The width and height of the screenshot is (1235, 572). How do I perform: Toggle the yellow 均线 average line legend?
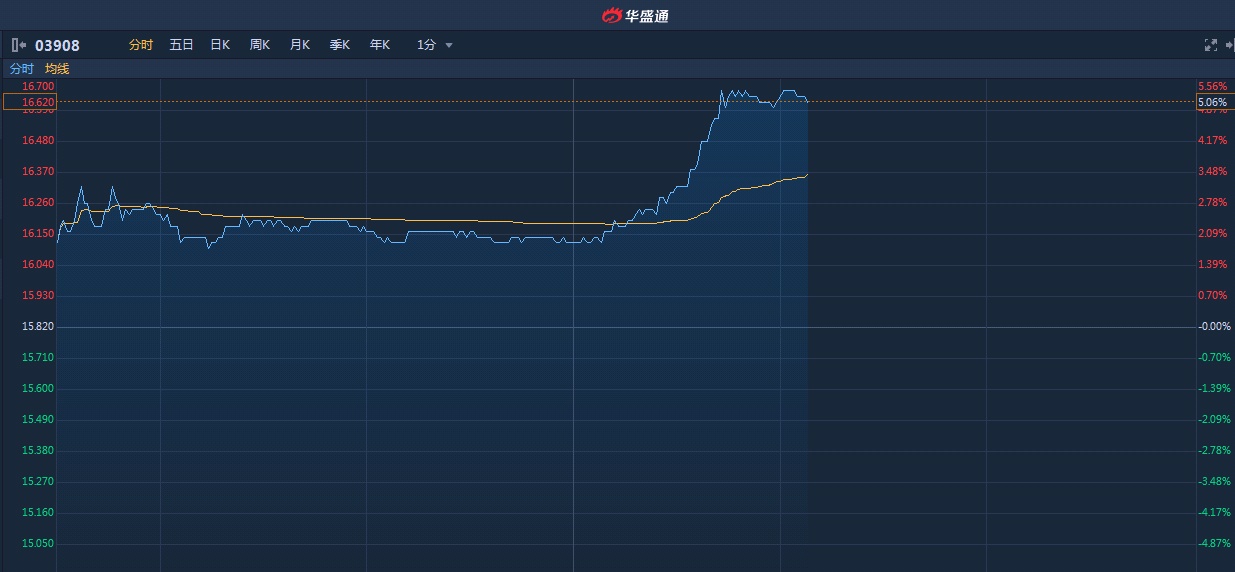57,69
